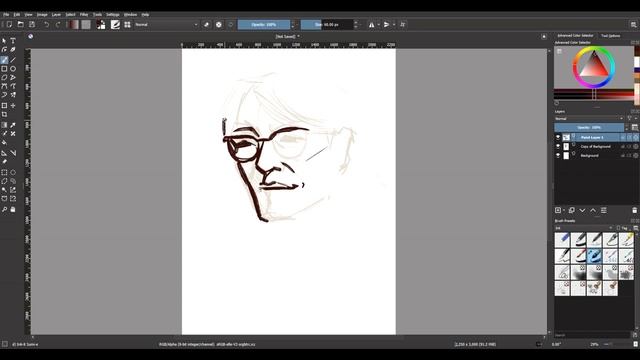The image size is (640, 360).
Task: Open the File menu
Action: point(6,15)
